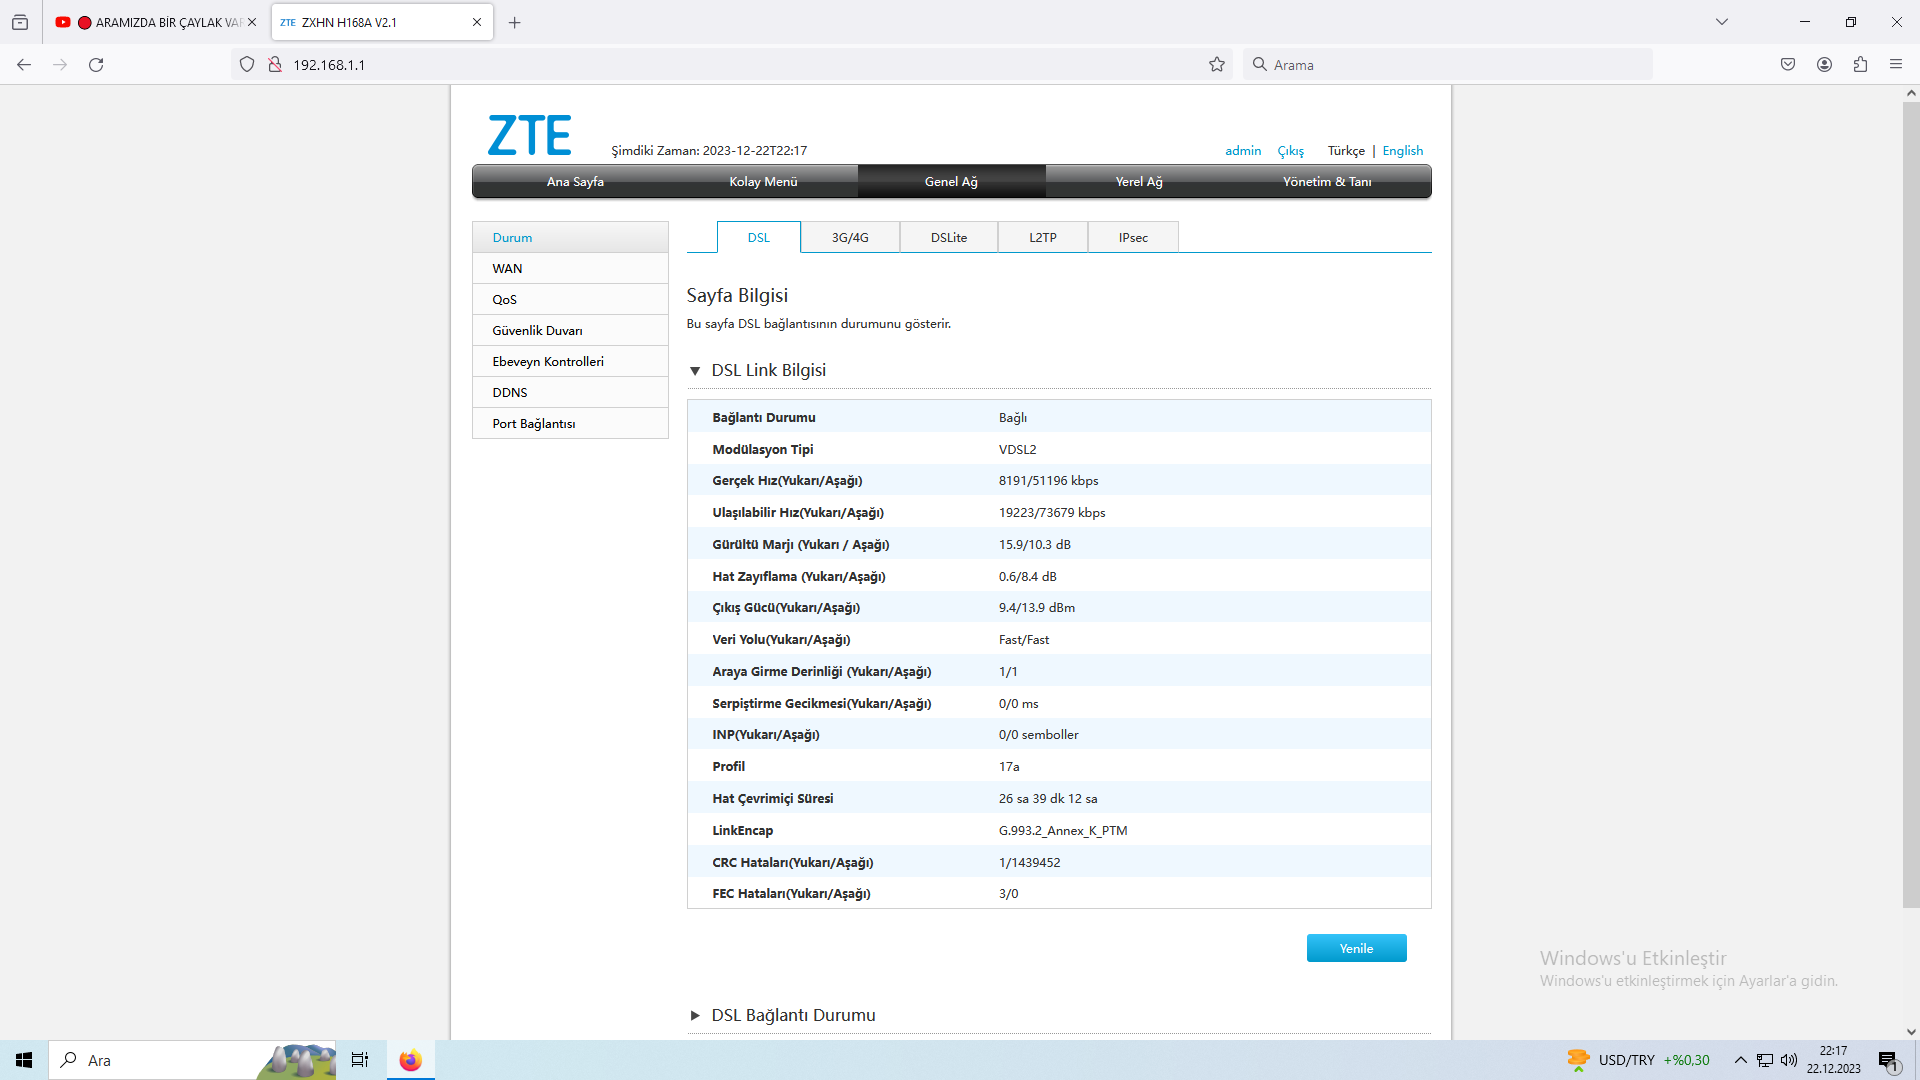Viewport: 1920px width, 1080px height.
Task: Switch language to English link
Action: [1402, 151]
